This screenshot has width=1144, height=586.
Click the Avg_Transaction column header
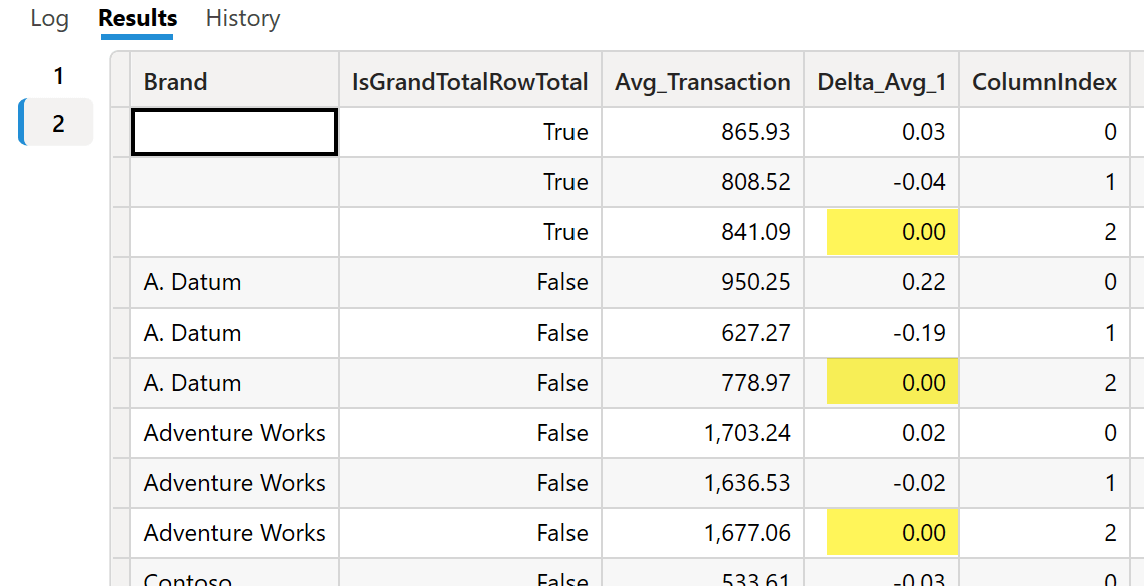(x=703, y=82)
